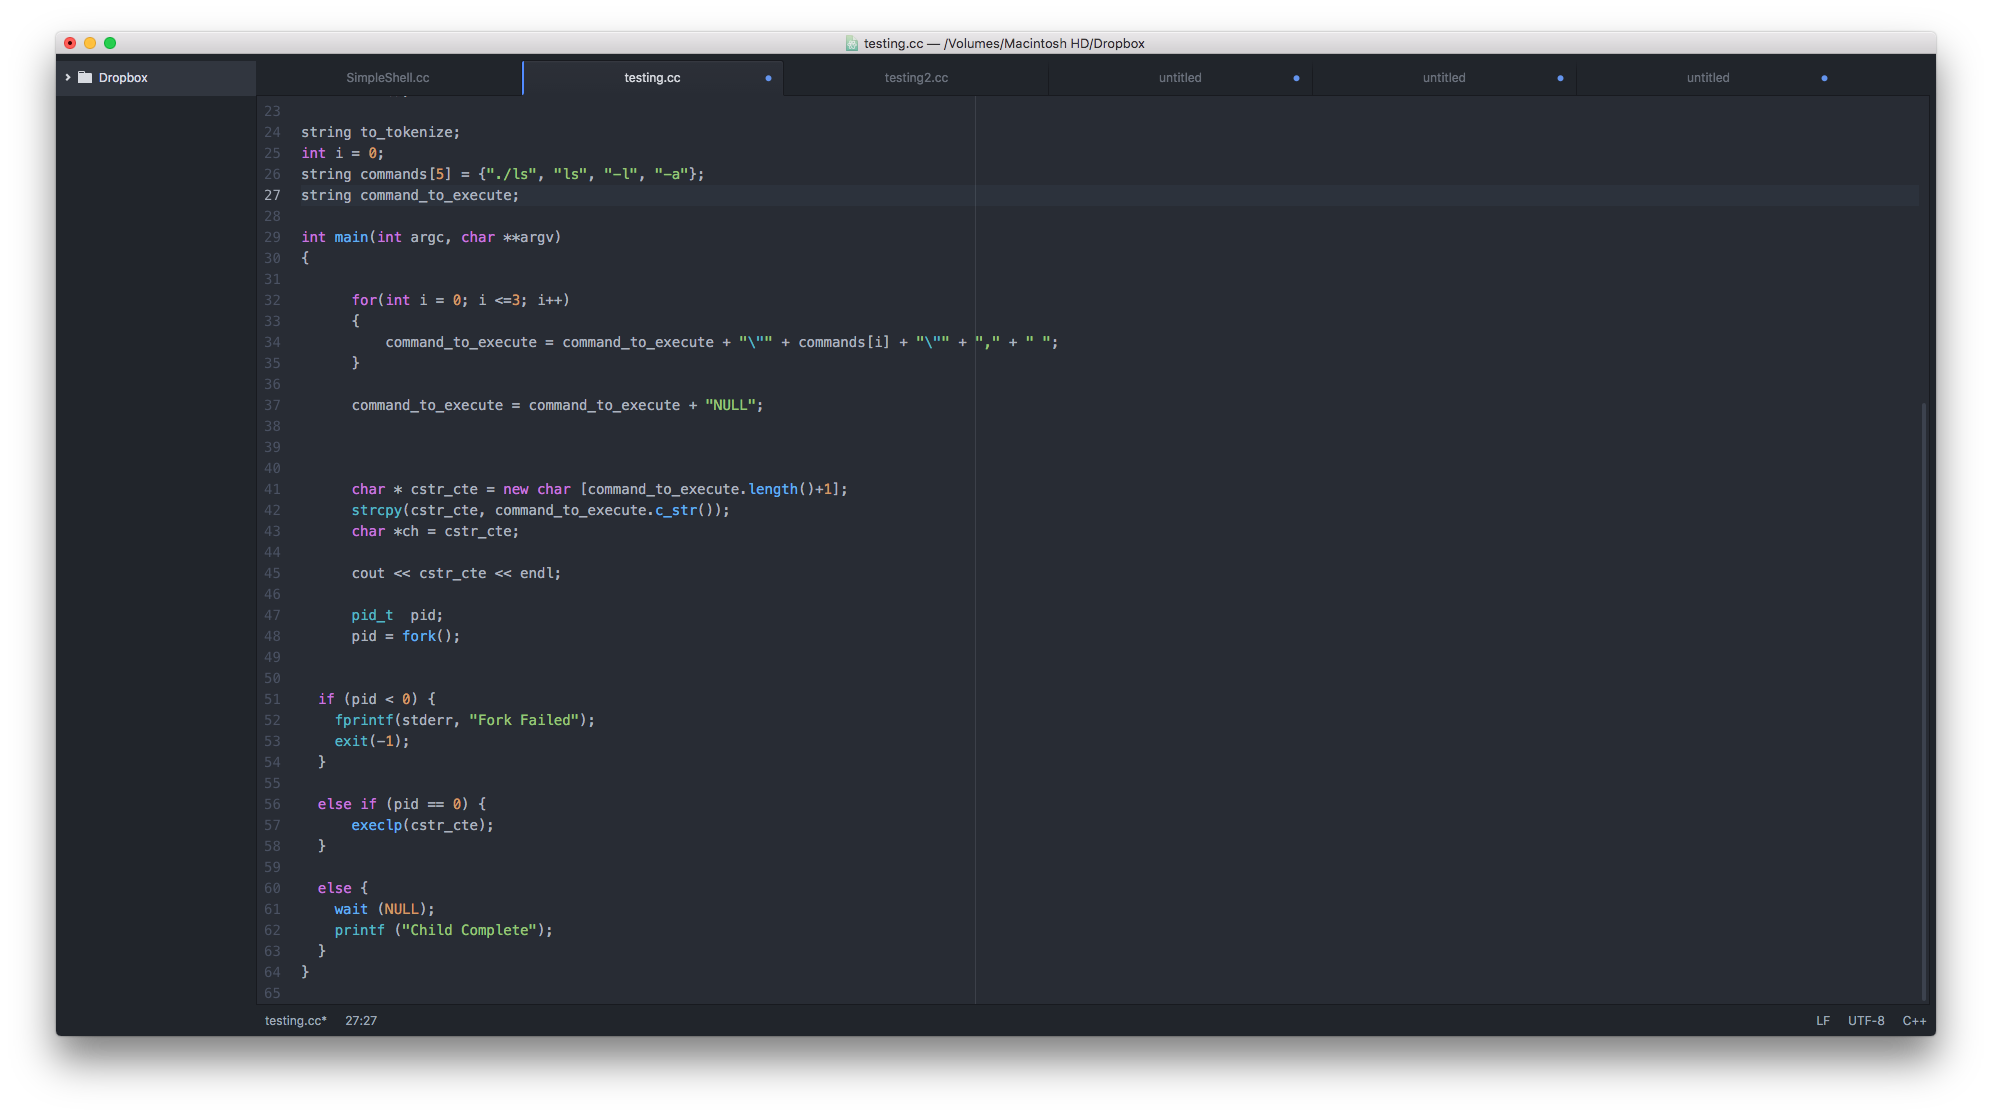
Task: Click the modified dot on first untitled tab
Action: coord(1296,78)
